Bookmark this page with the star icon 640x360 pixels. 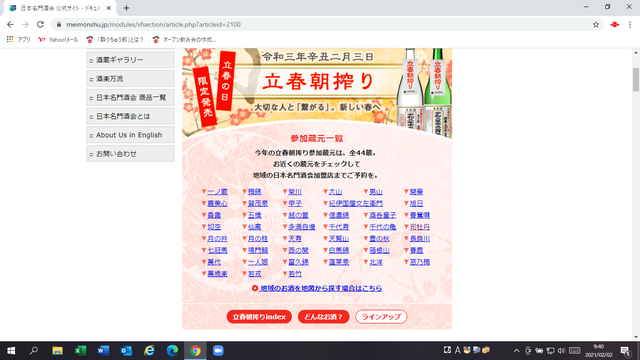coord(596,24)
